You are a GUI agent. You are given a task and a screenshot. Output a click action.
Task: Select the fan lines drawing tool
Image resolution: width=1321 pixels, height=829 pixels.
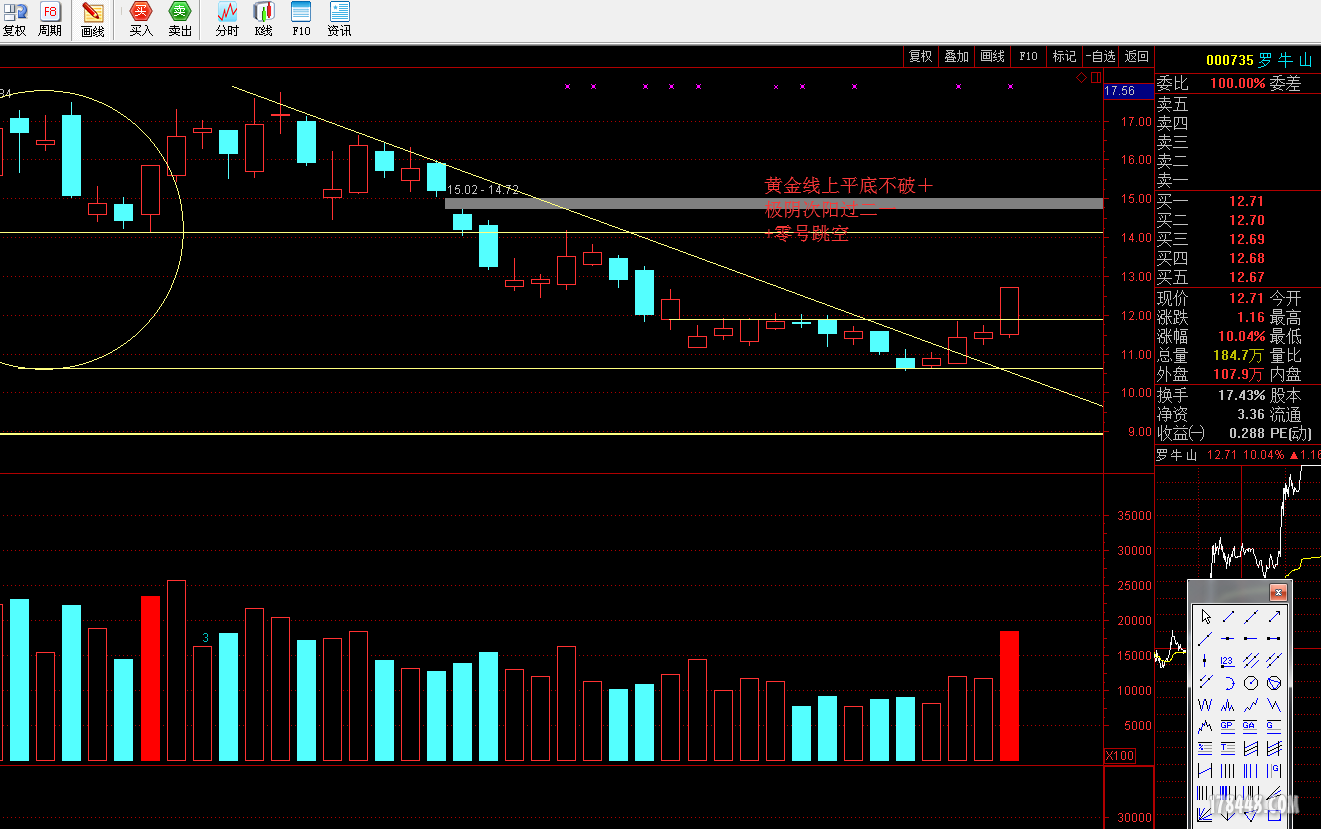(1205, 816)
